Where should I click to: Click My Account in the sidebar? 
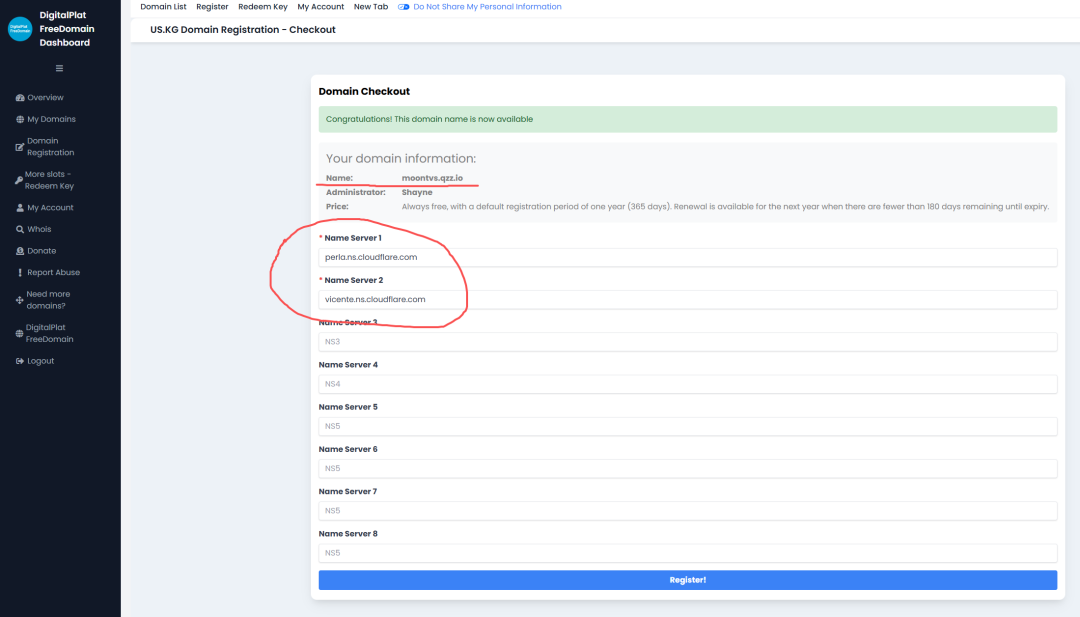pyautogui.click(x=50, y=208)
